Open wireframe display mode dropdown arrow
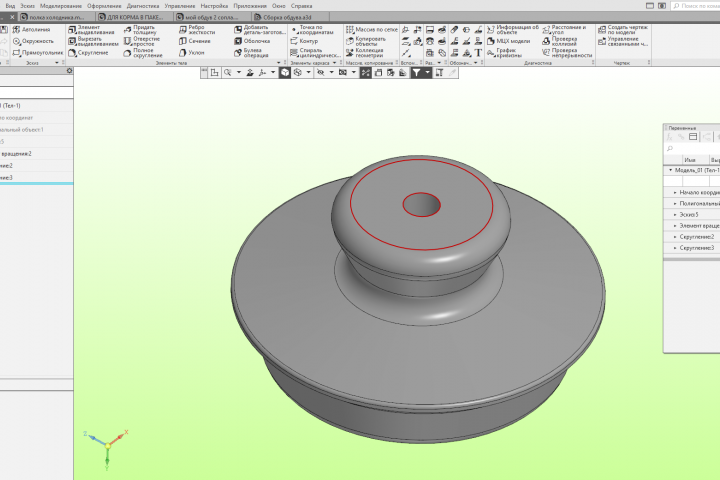720x480 pixels. coord(309,73)
